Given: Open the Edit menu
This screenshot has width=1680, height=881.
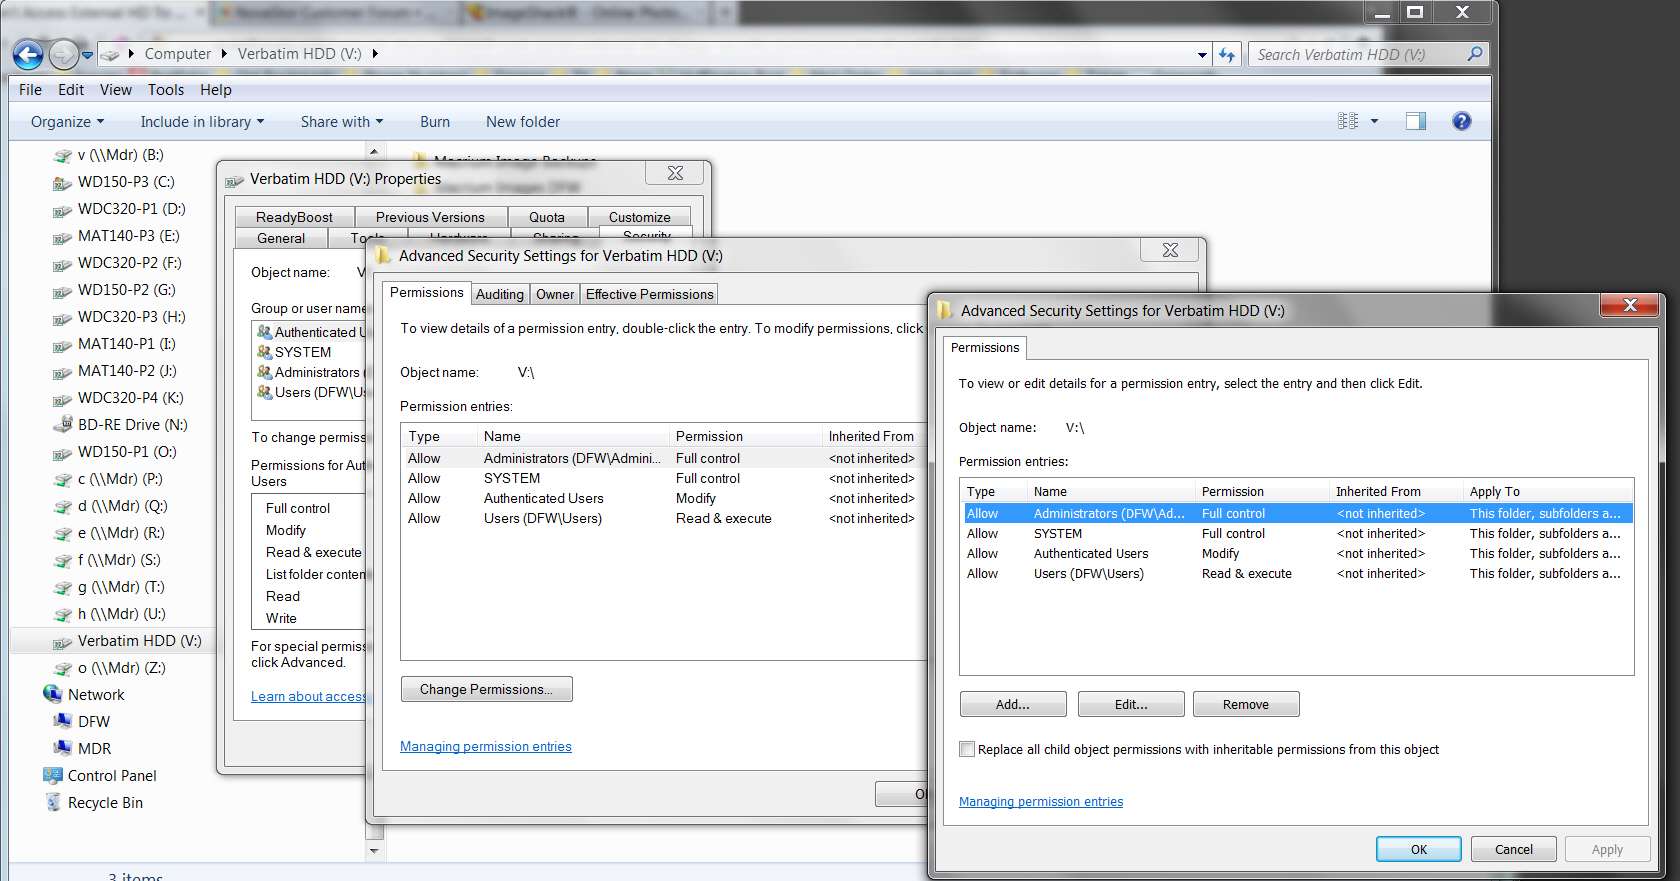Looking at the screenshot, I should 71,89.
